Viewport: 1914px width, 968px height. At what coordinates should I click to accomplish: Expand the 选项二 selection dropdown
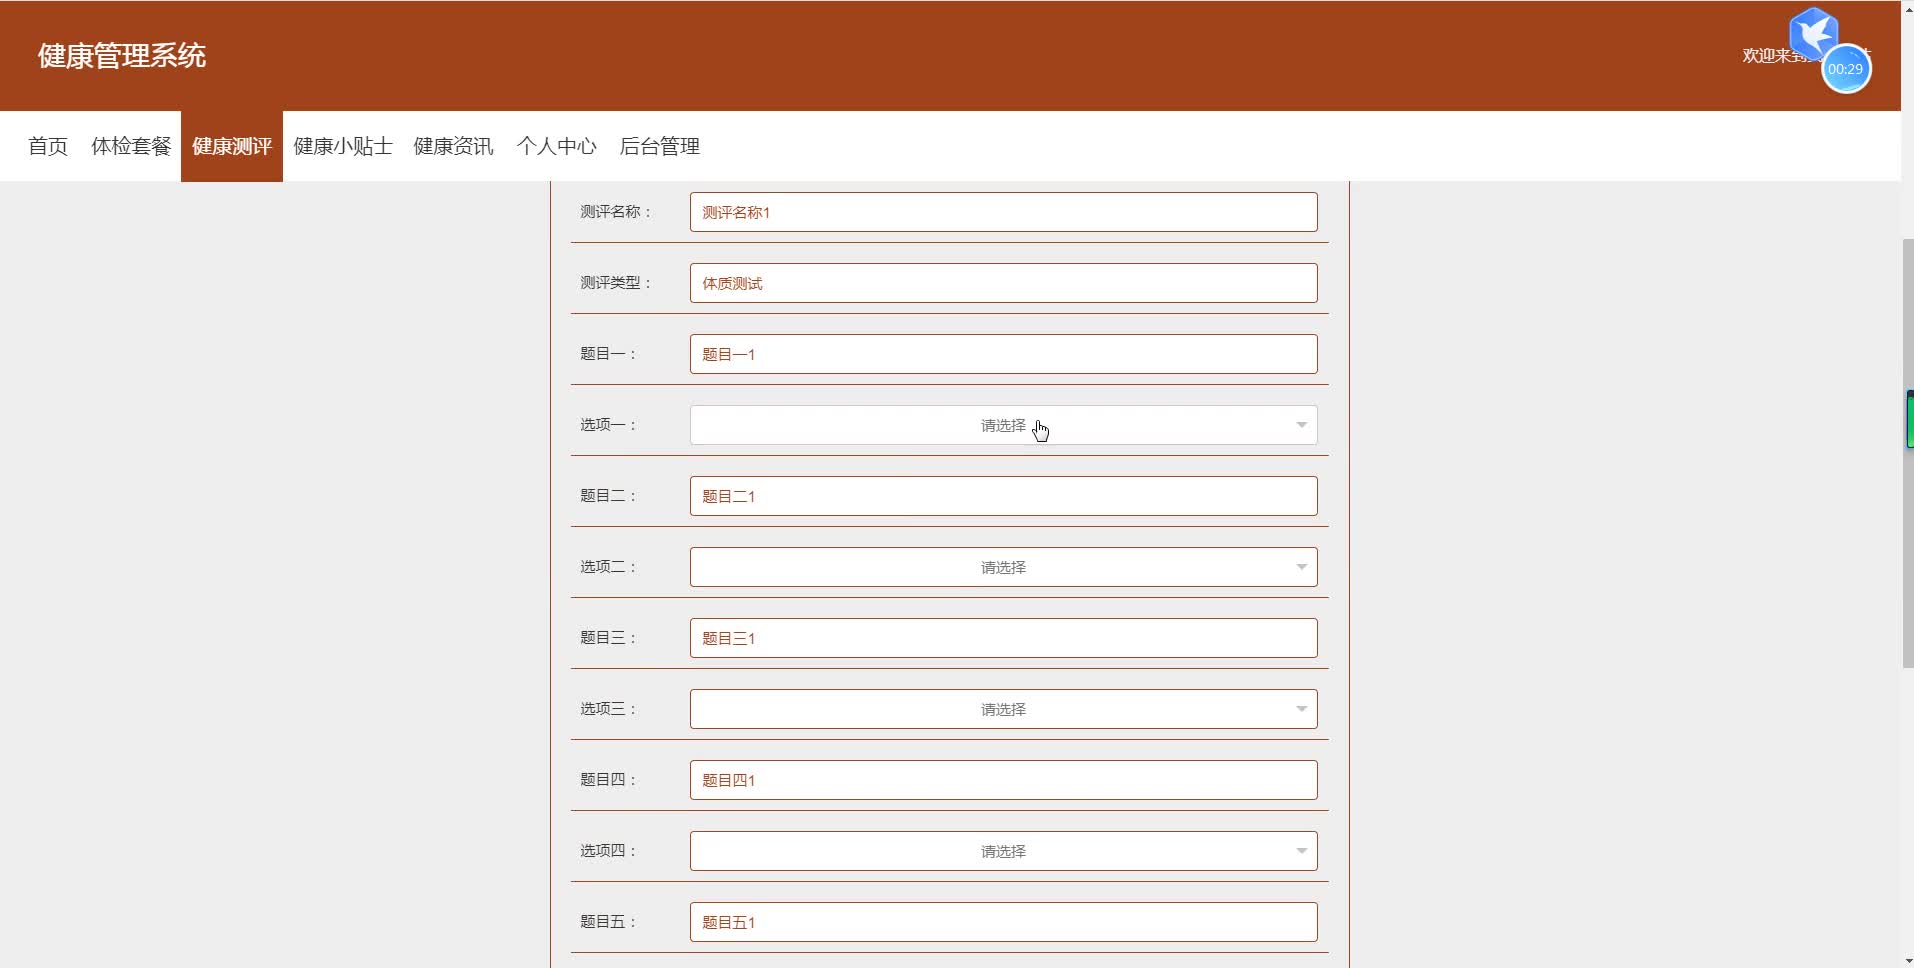(x=1002, y=566)
